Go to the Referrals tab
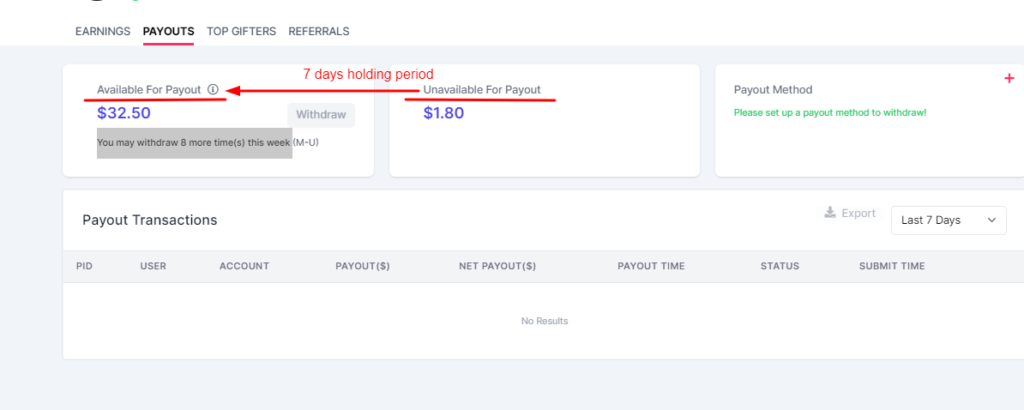This screenshot has width=1024, height=410. click(319, 31)
